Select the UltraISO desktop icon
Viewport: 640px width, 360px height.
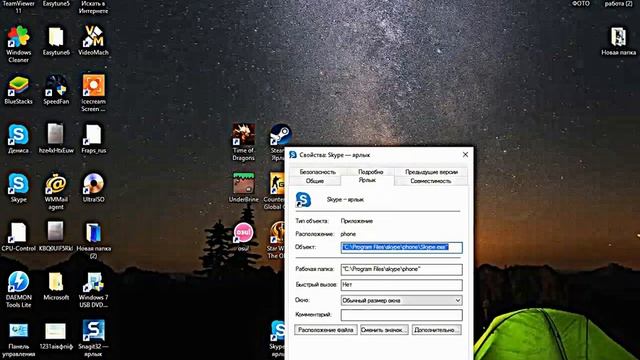(x=93, y=184)
